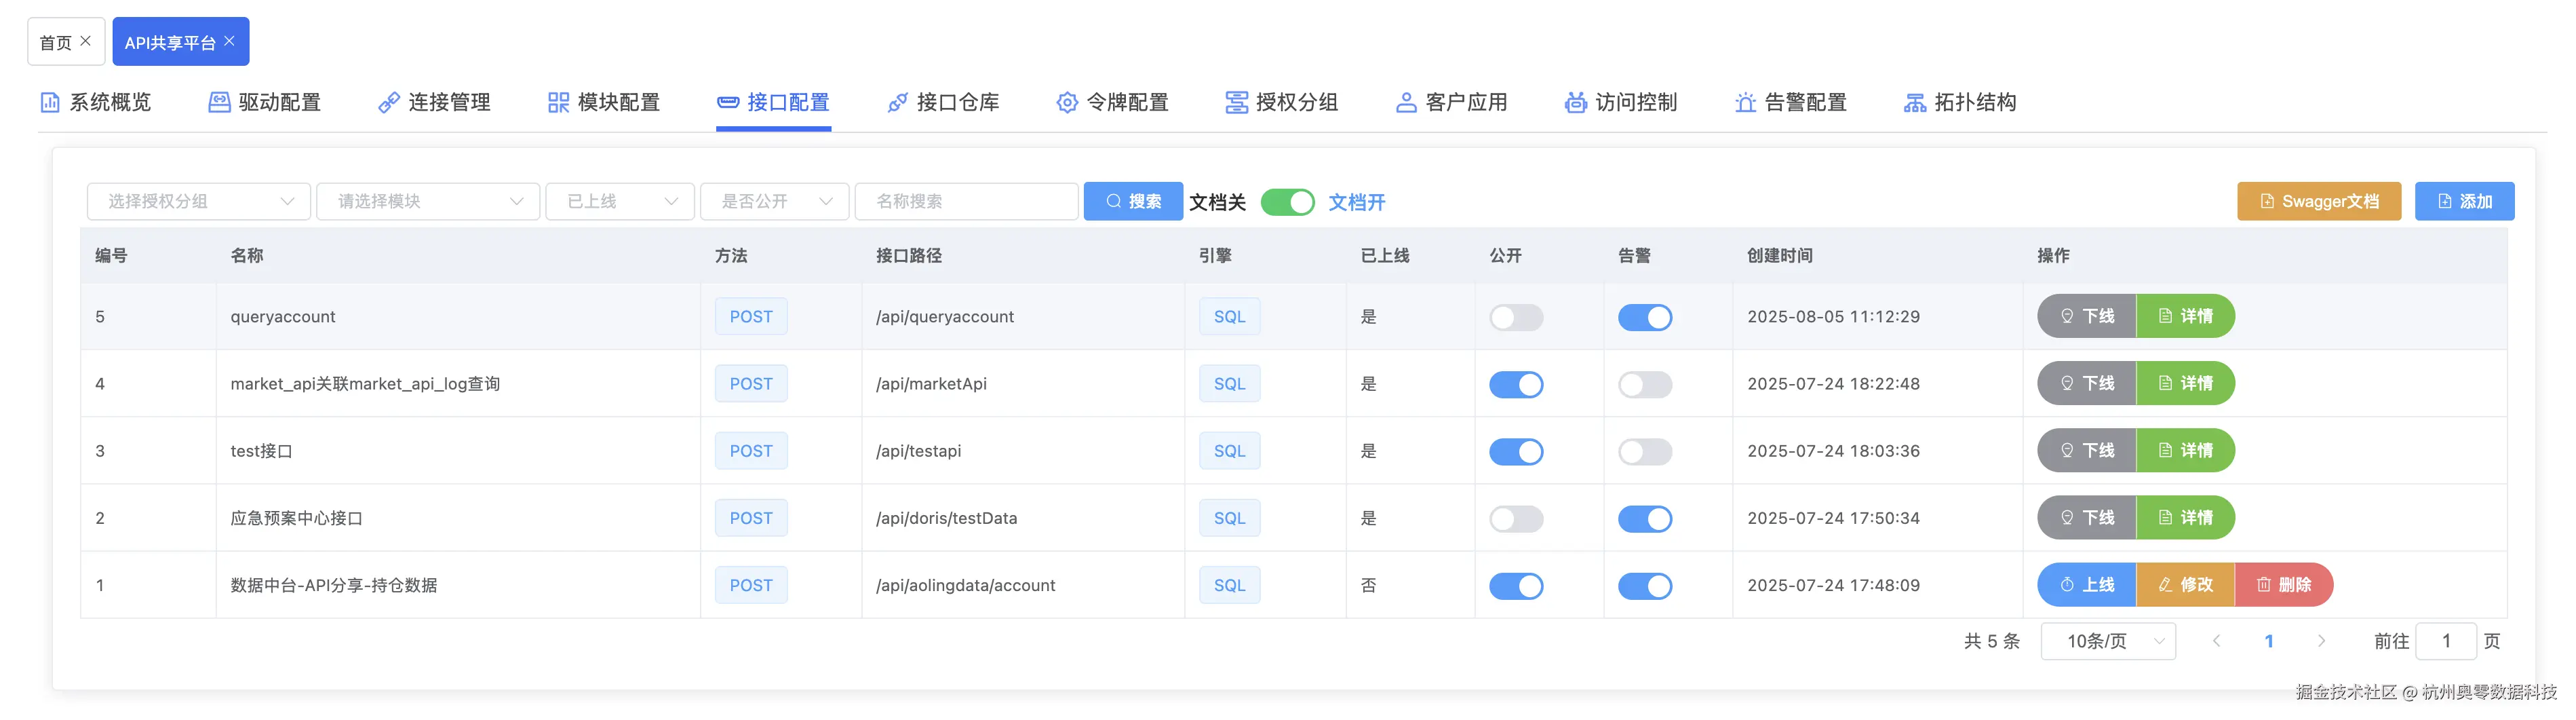This screenshot has width=2576, height=720.
Task: Click the 令牌配置 gear icon
Action: click(x=1067, y=102)
